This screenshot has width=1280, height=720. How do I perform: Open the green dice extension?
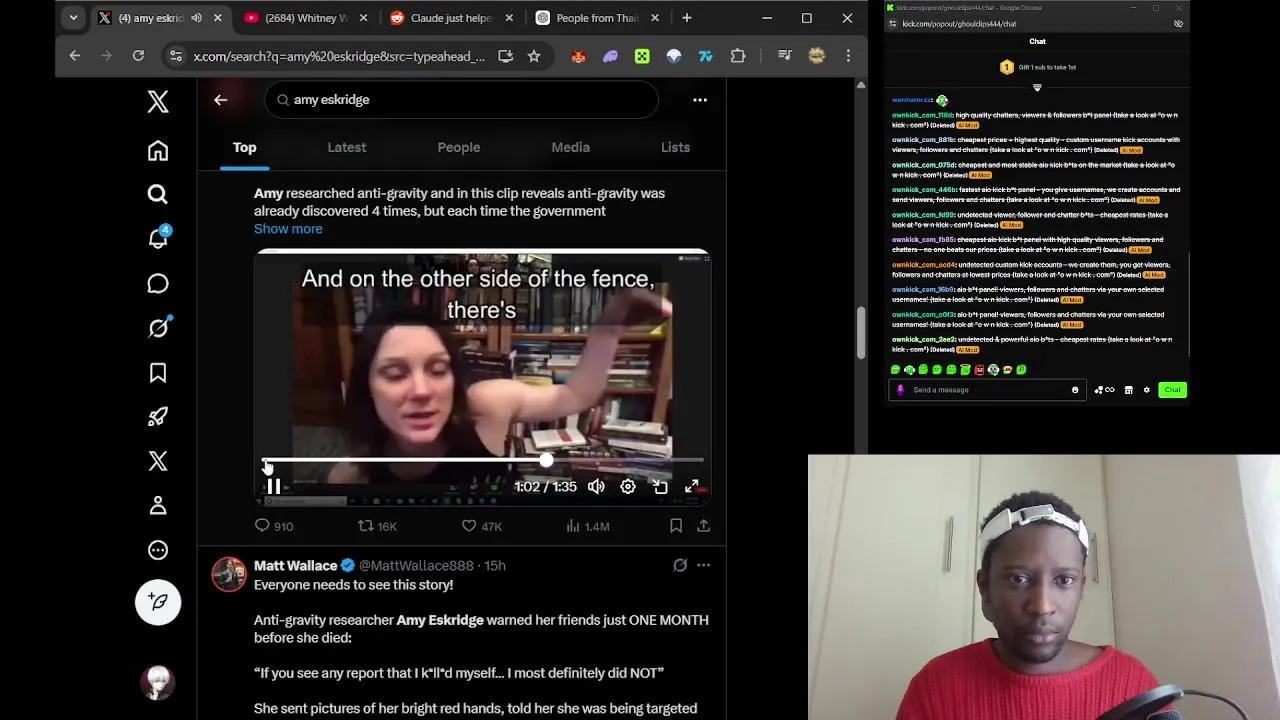pos(642,57)
